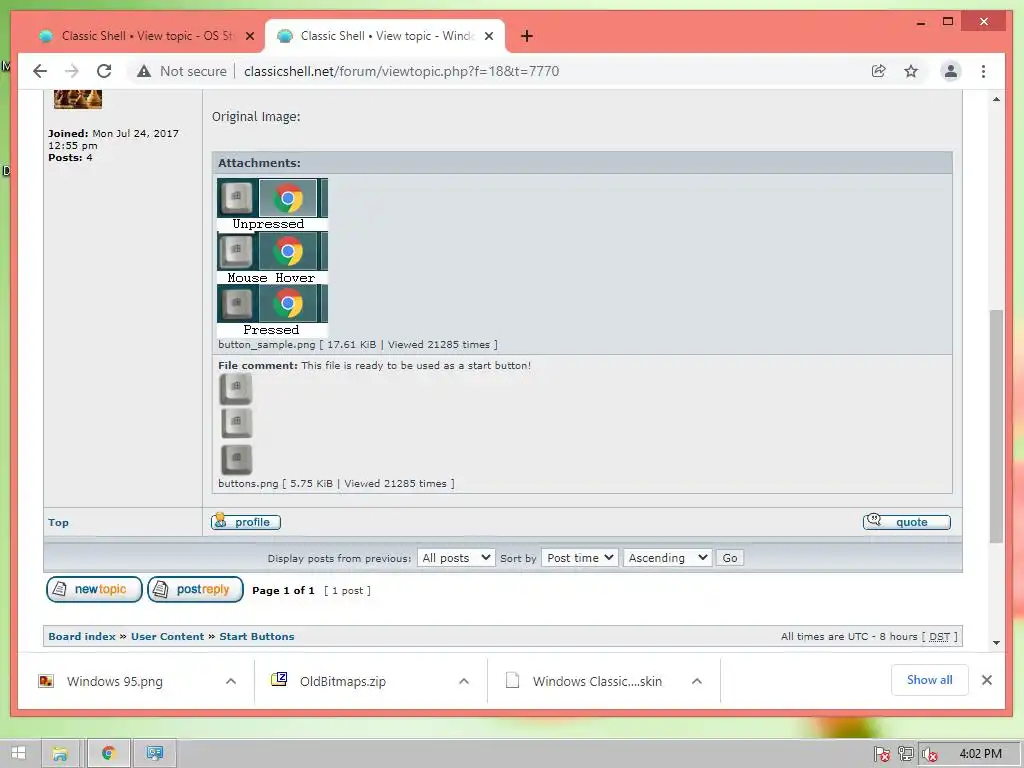
Task: Click the page scroll-up arrow
Action: 996,99
